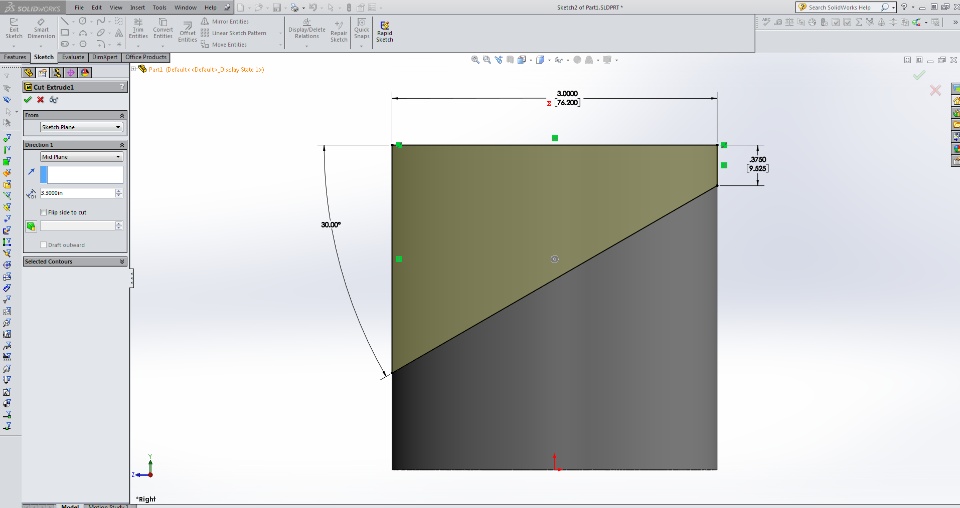Viewport: 960px width, 508px height.
Task: Select the Corner Rectangle sketch tool
Action: (x=64, y=33)
